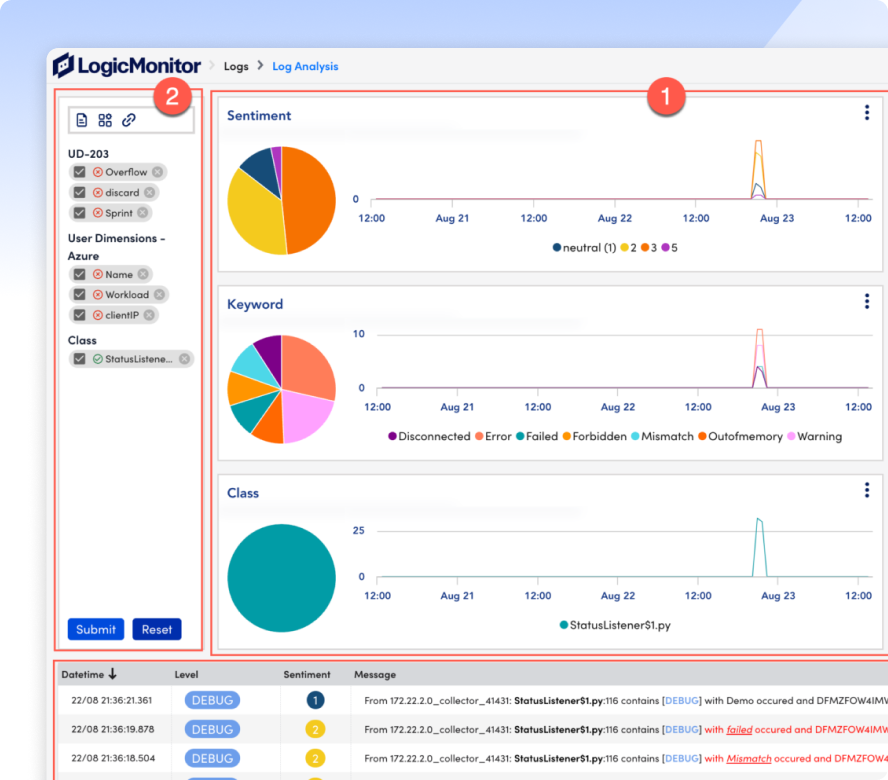Uncheck the Overflow checkbox

pyautogui.click(x=79, y=172)
